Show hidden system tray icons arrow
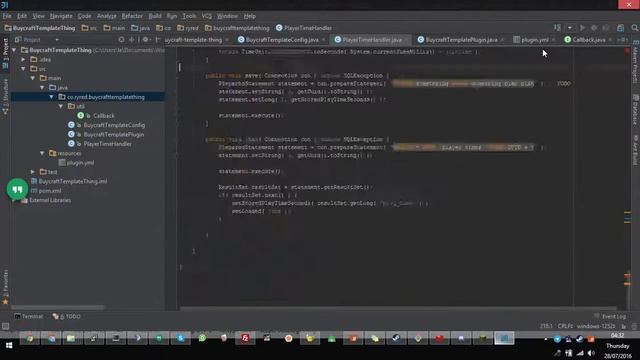640x360 pixels. 546,339
